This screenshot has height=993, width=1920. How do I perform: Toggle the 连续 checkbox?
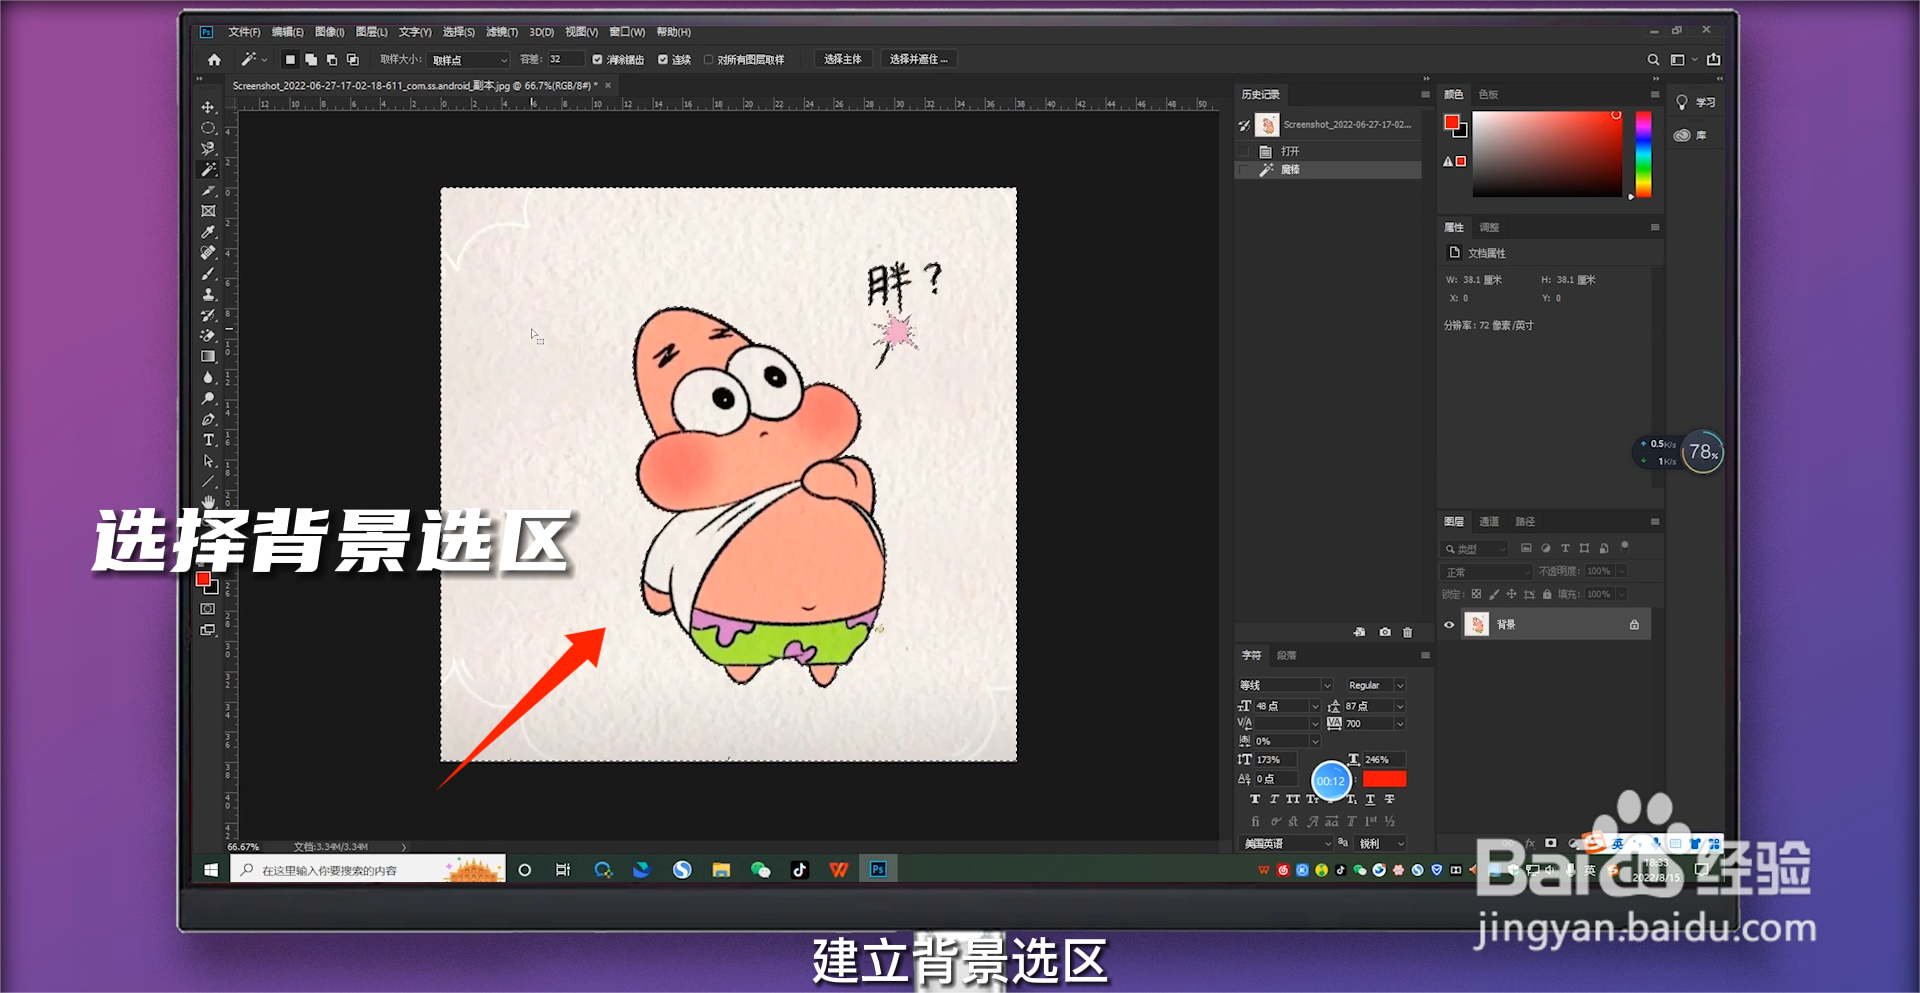click(x=663, y=60)
